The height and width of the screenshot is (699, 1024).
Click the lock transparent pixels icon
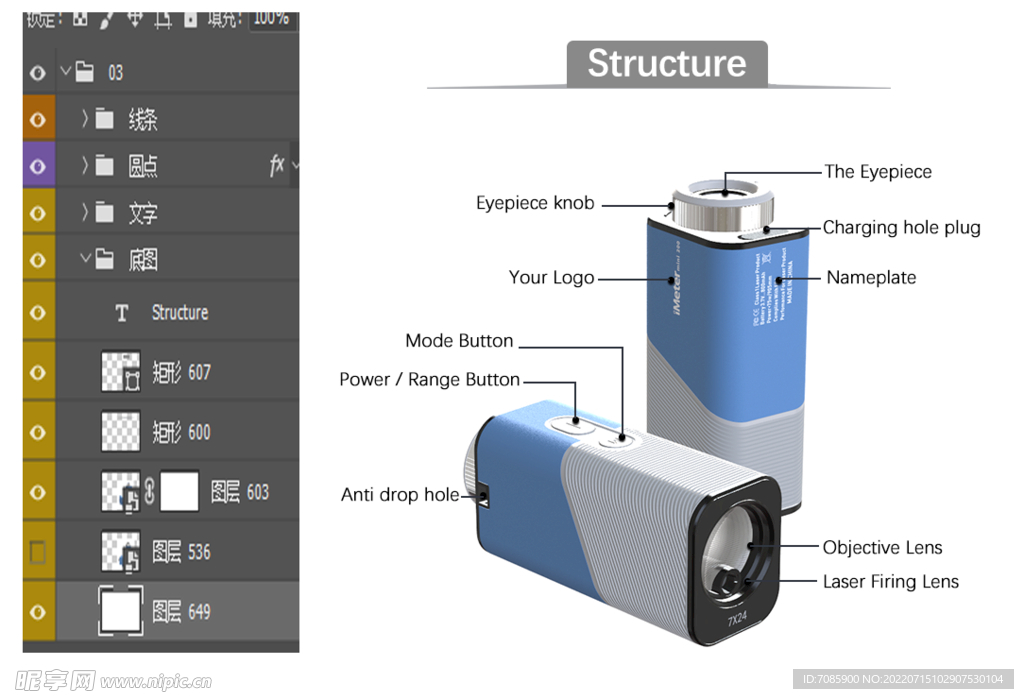[80, 19]
